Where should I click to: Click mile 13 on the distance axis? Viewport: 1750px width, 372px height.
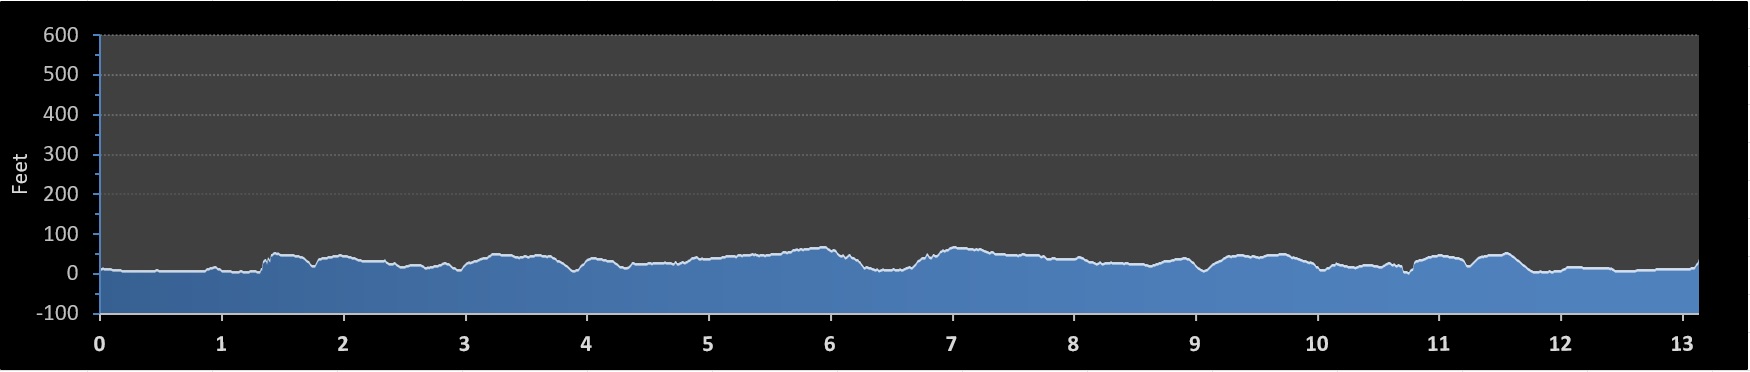(x=1682, y=344)
